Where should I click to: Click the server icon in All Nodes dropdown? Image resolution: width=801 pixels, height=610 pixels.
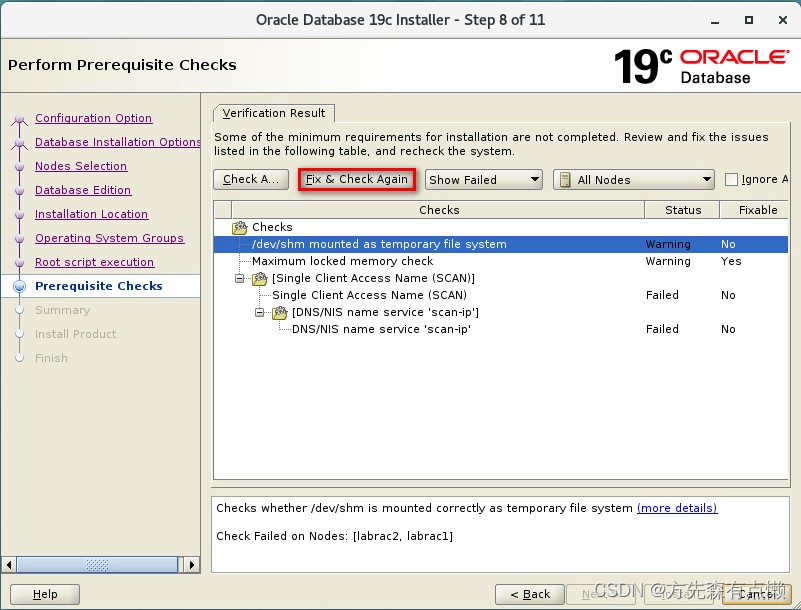[565, 180]
